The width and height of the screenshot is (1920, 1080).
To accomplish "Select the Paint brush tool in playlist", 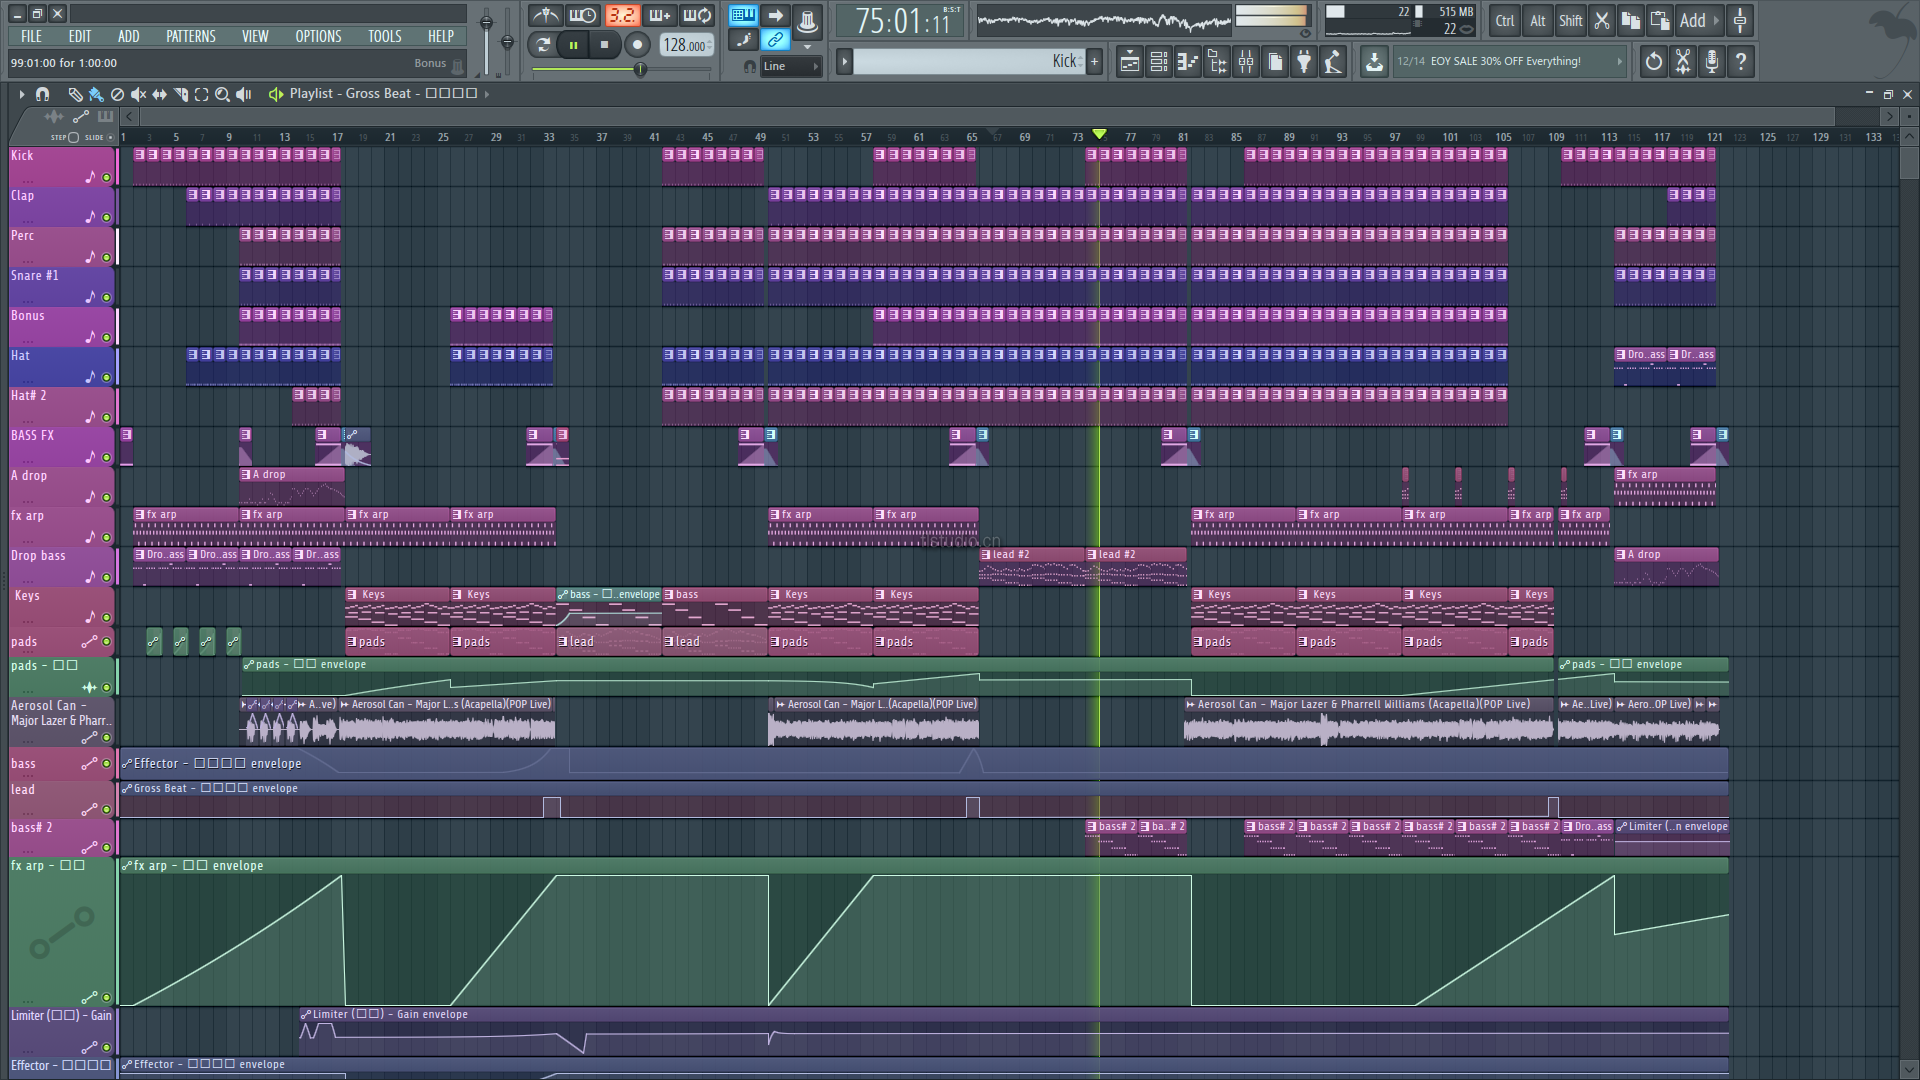I will click(96, 94).
